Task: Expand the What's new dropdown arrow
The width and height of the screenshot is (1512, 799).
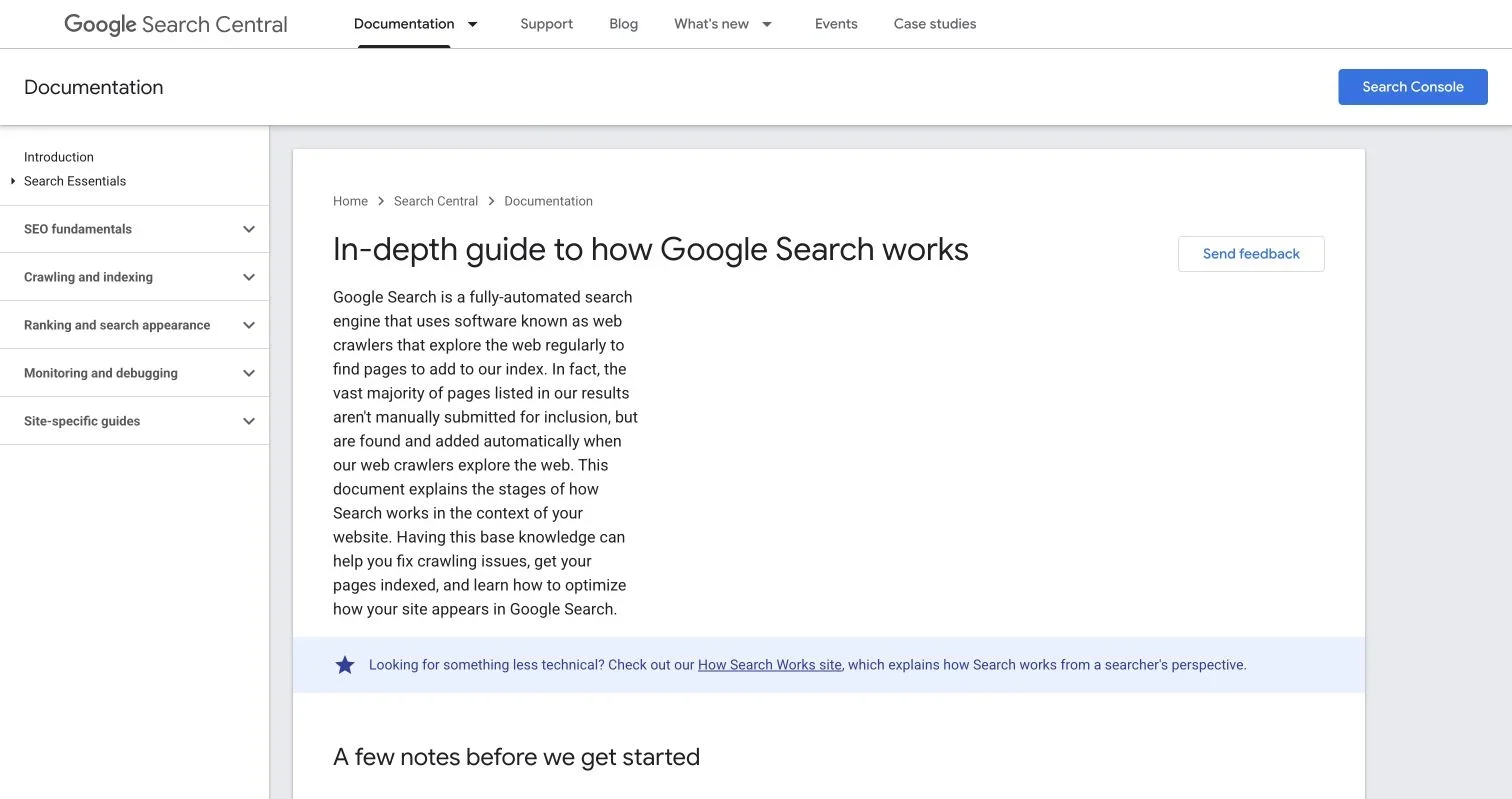Action: (767, 24)
